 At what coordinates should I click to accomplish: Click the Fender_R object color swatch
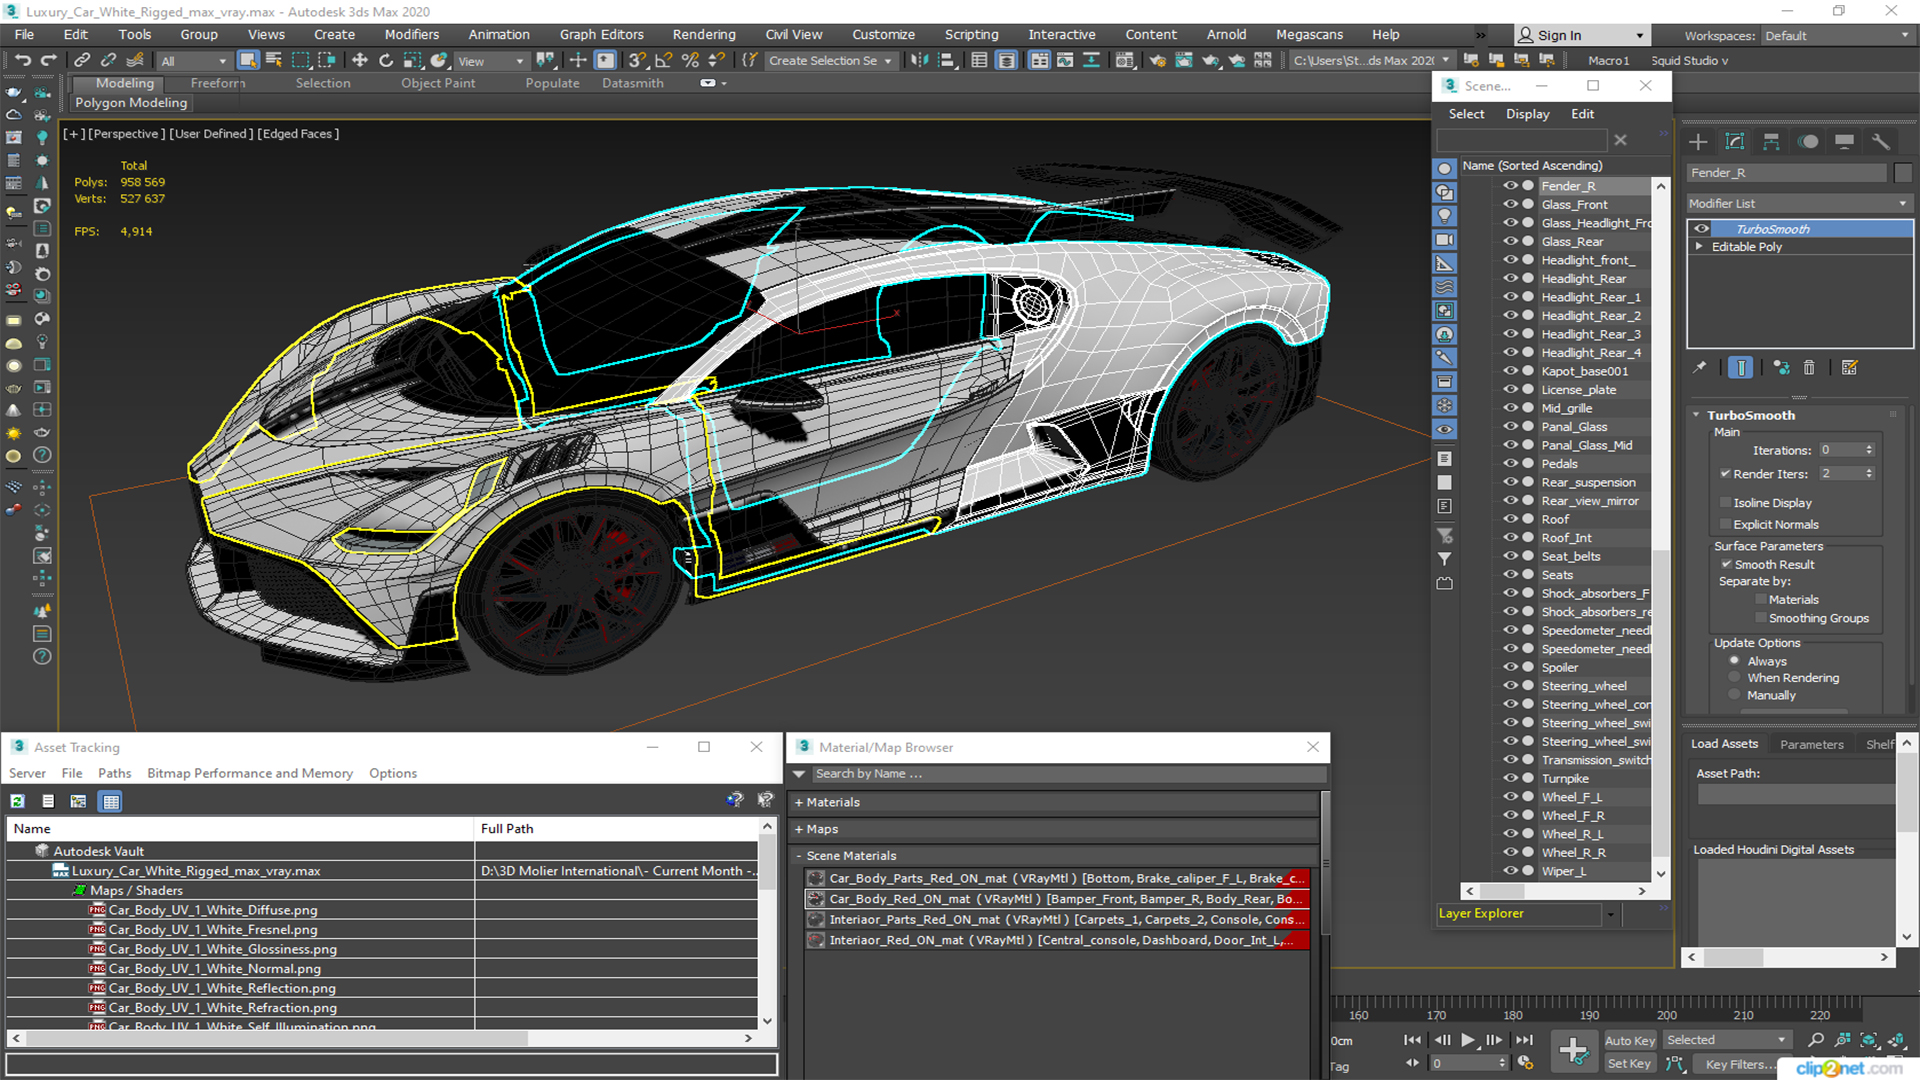point(1902,173)
